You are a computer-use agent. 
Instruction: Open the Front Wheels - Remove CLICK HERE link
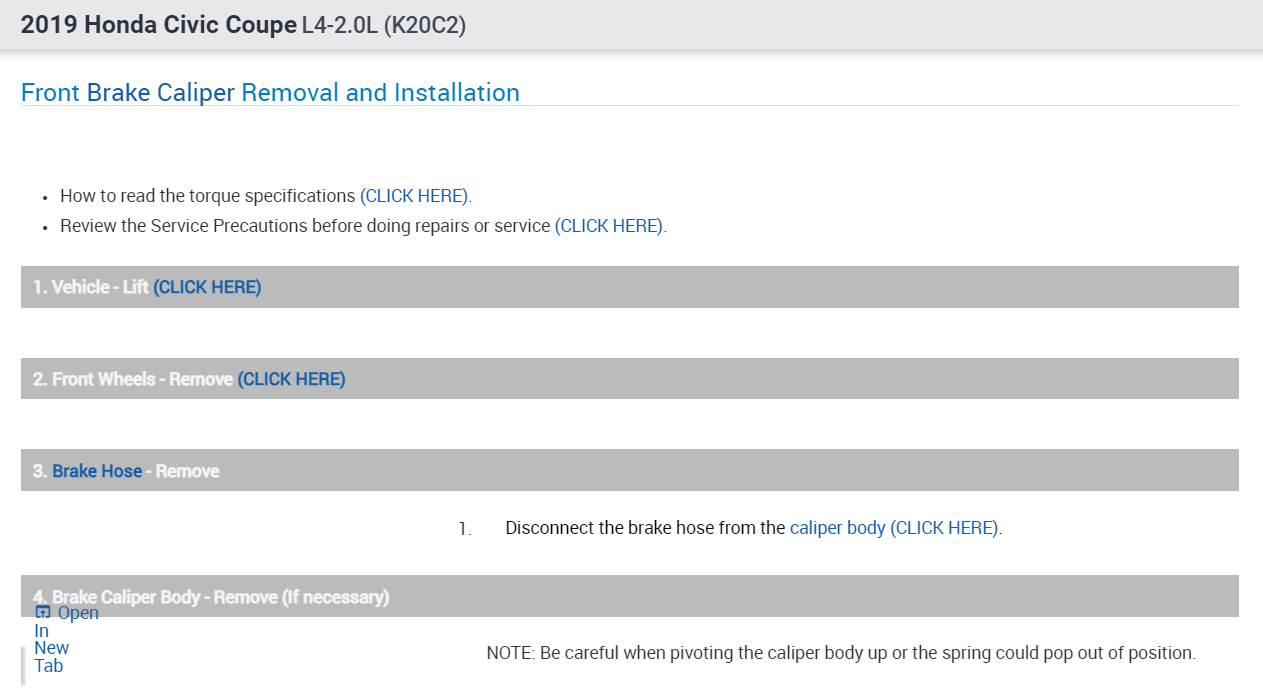[291, 379]
